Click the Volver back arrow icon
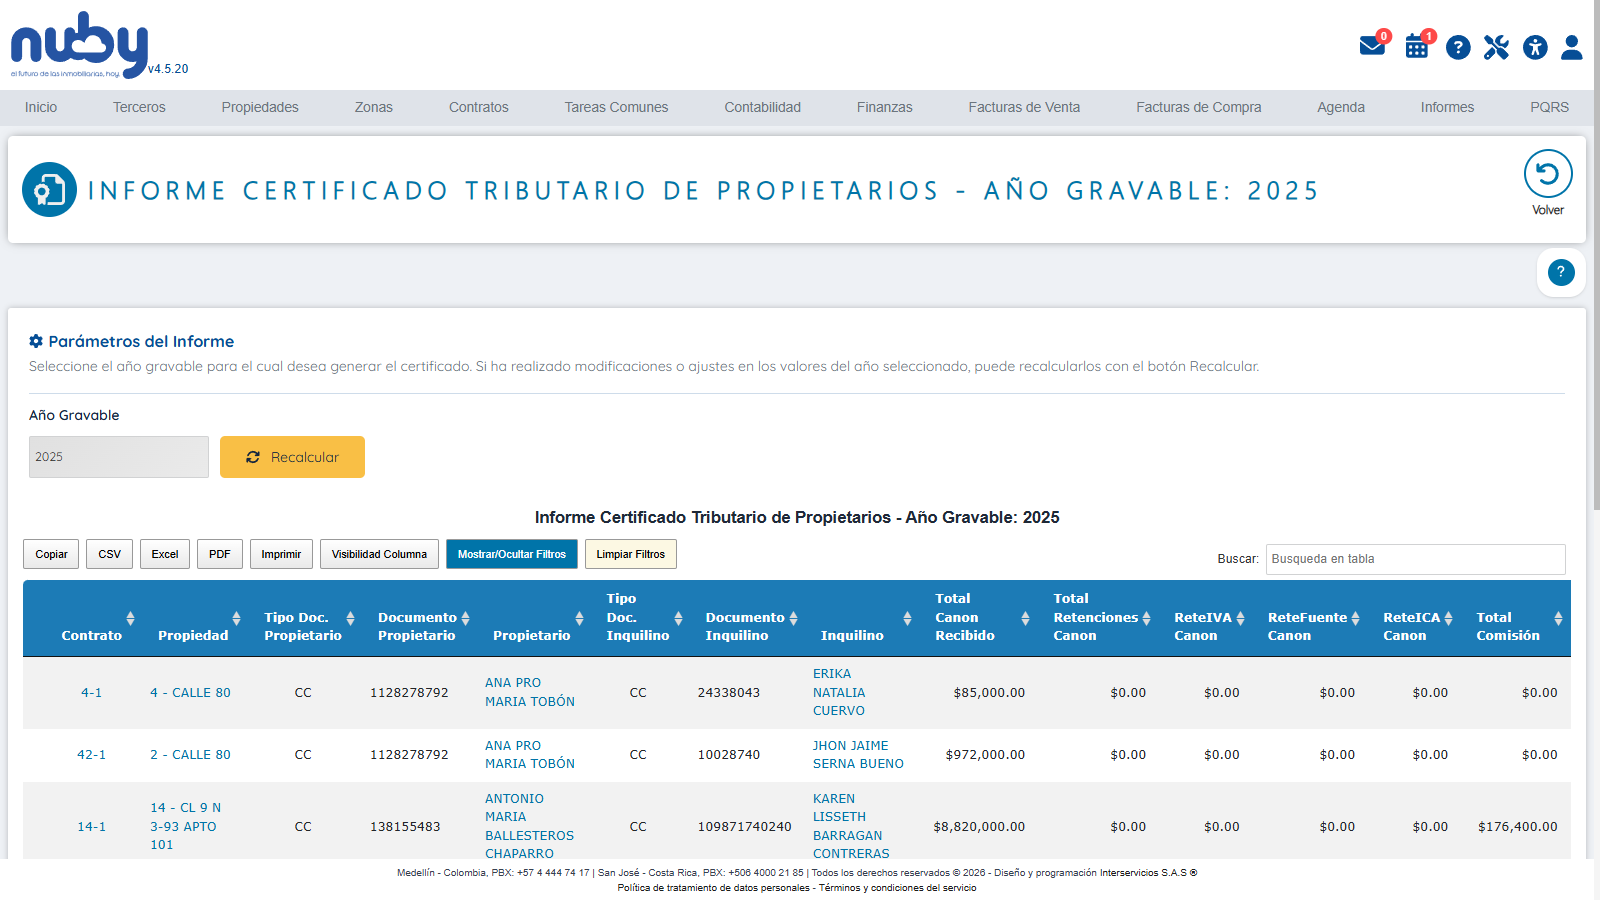 [1548, 174]
